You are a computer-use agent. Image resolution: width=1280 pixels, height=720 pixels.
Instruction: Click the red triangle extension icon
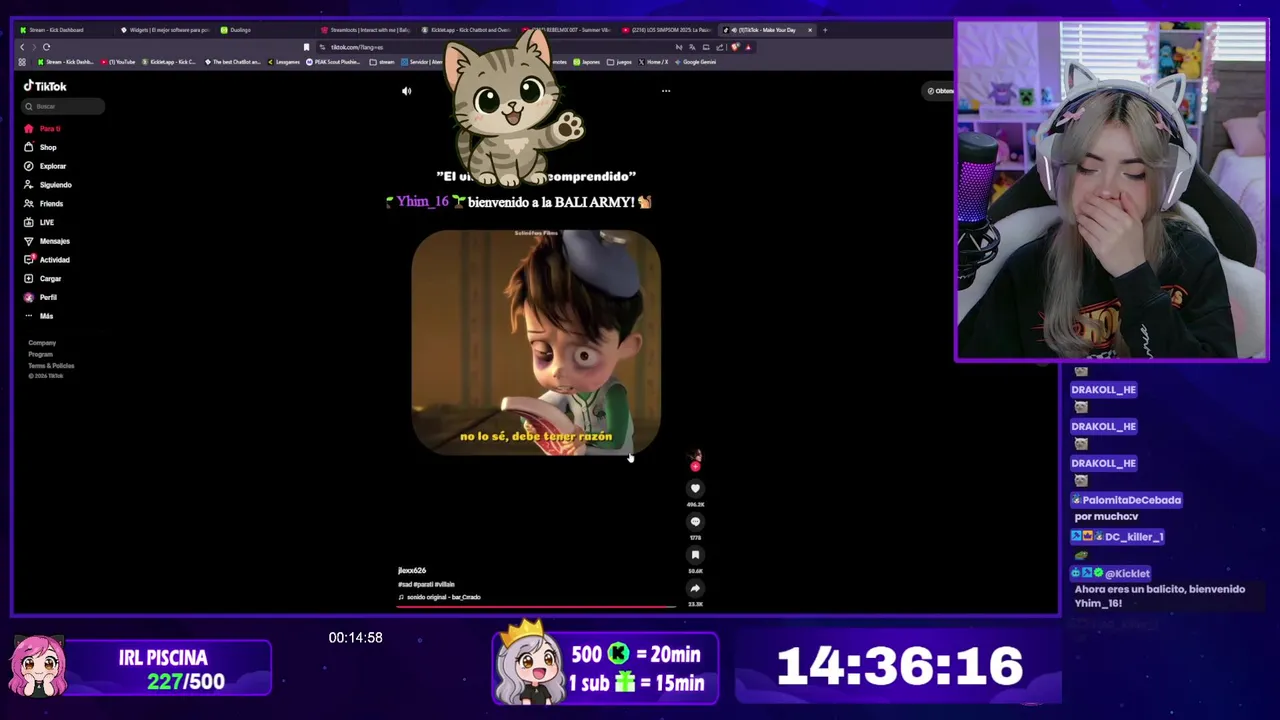[748, 47]
